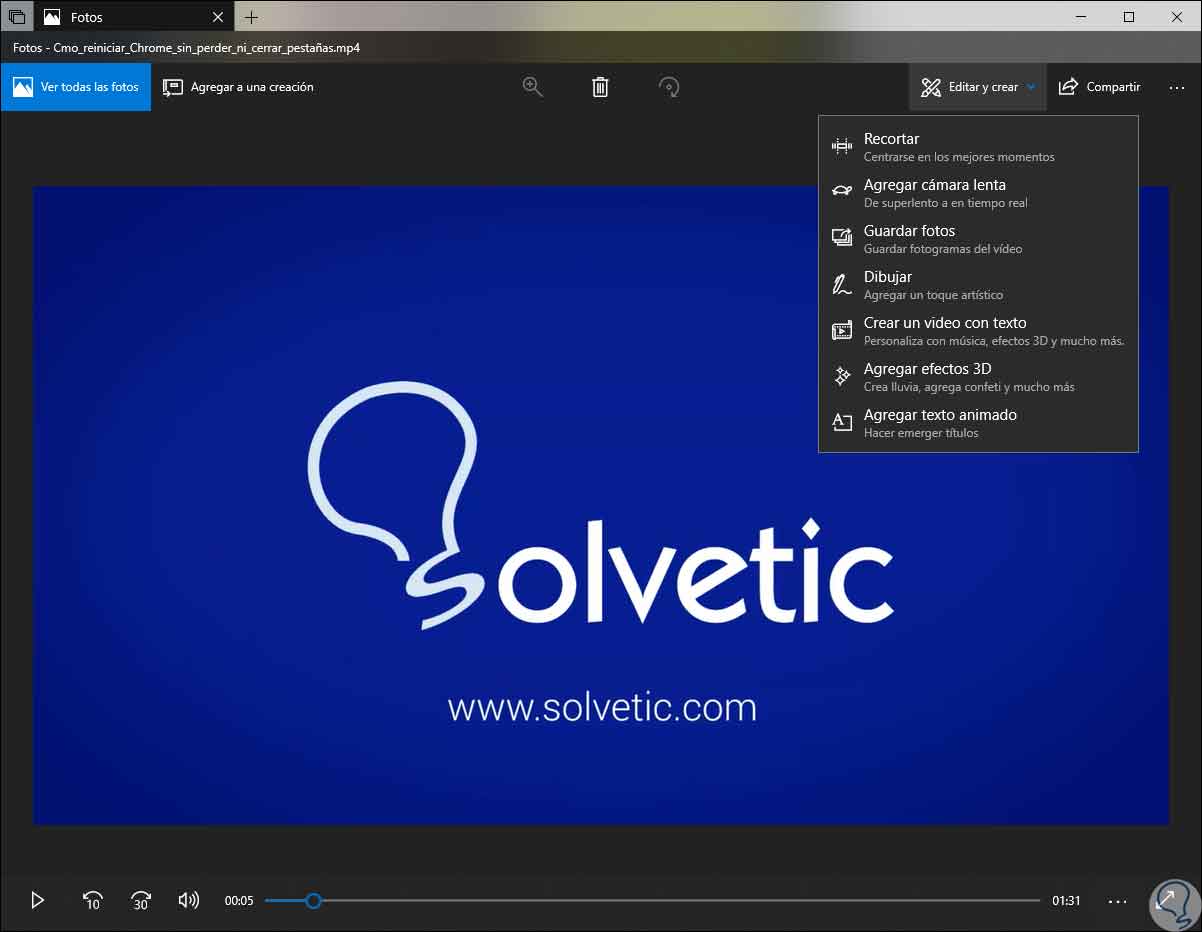This screenshot has width=1202, height=932.
Task: Skip forward 30 seconds
Action: [x=140, y=900]
